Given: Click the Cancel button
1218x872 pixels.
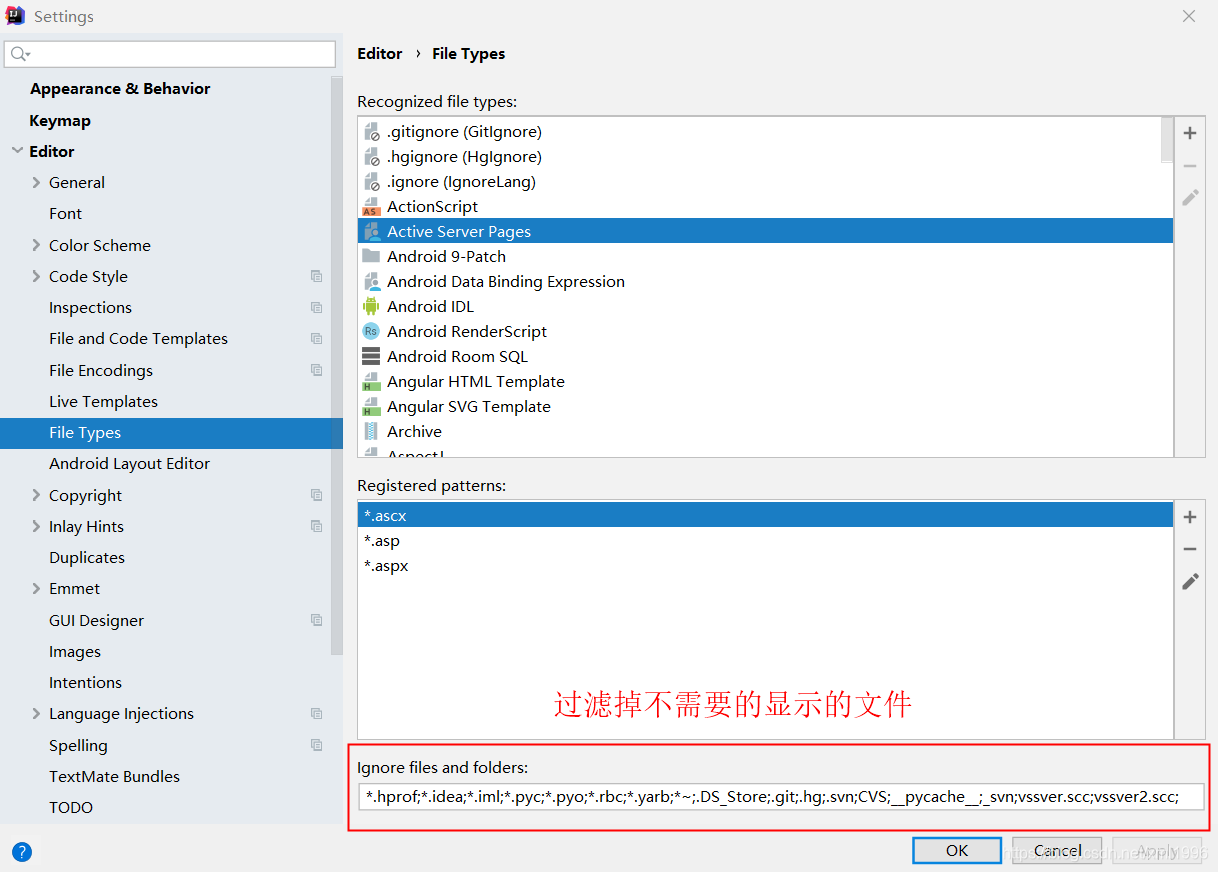Looking at the screenshot, I should [1057, 850].
